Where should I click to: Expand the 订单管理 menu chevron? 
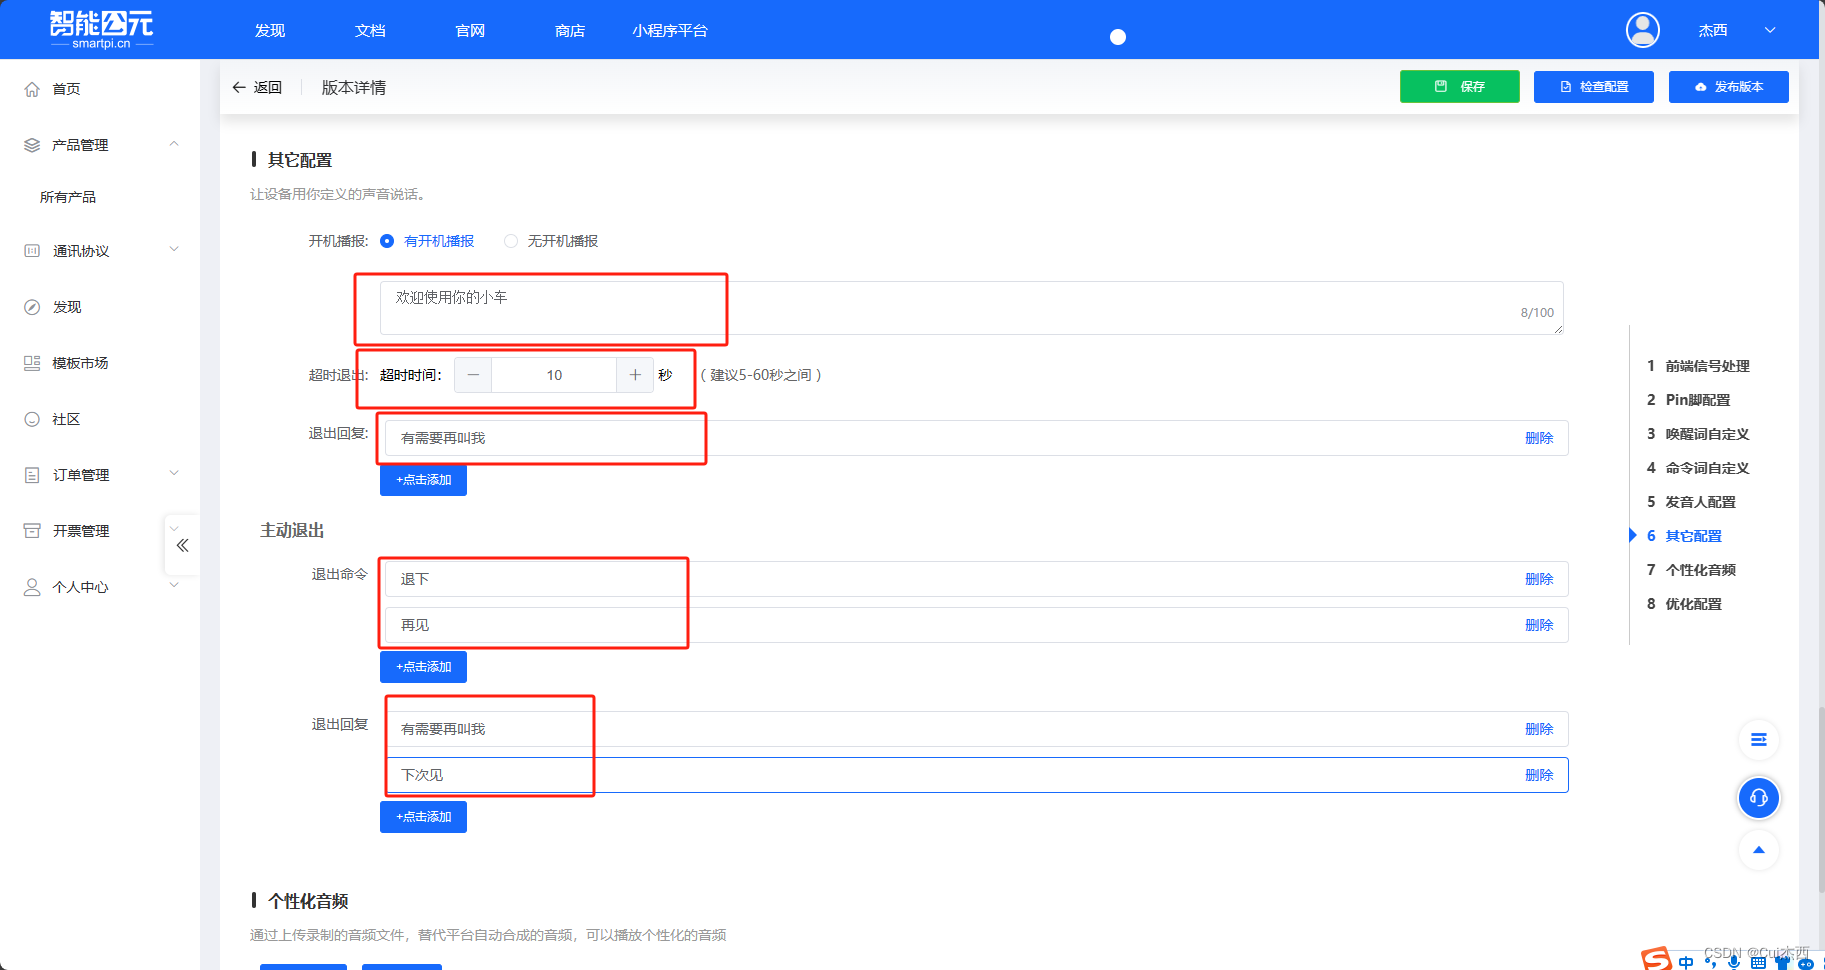174,473
